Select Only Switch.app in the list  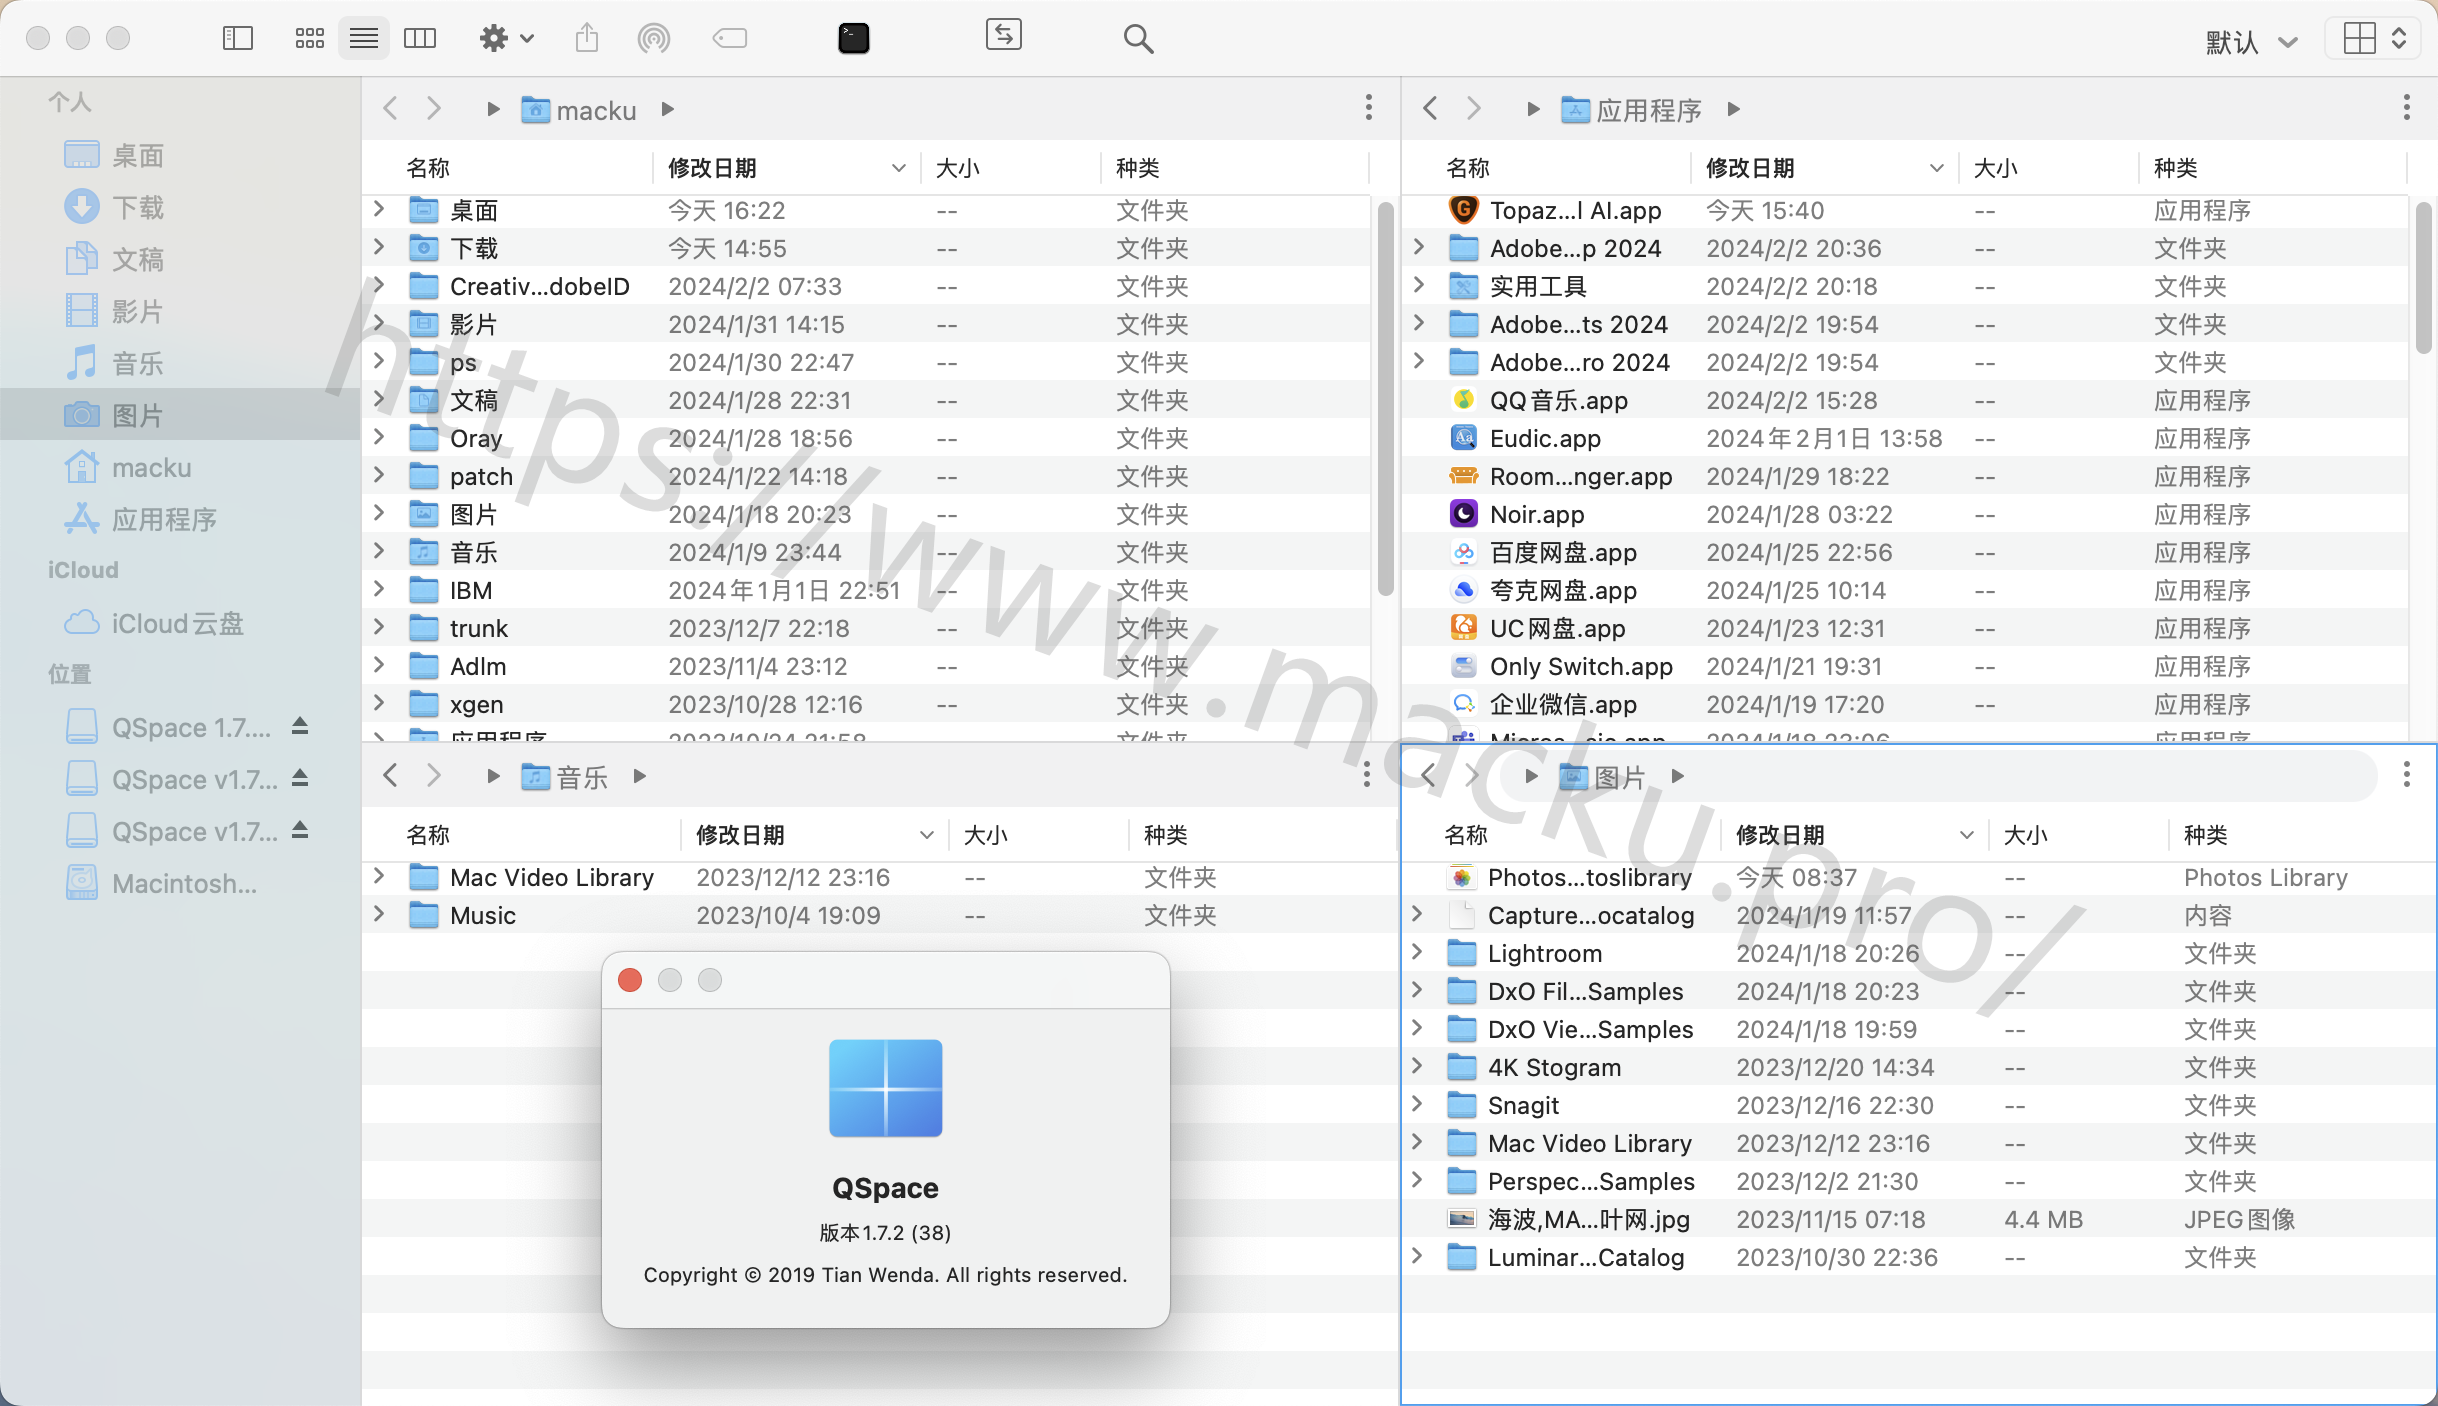click(1904, 666)
